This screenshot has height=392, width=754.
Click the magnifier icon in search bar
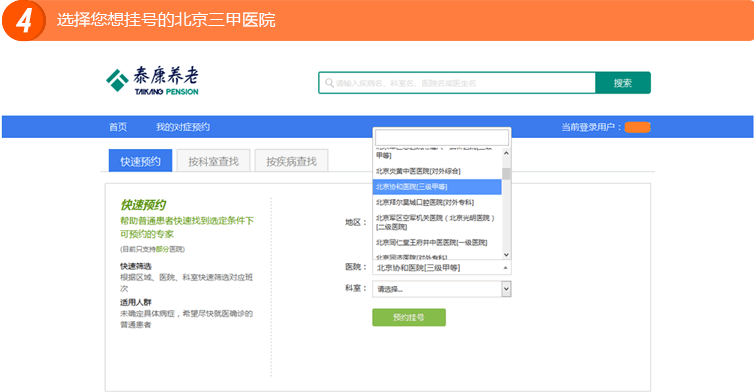coord(329,83)
